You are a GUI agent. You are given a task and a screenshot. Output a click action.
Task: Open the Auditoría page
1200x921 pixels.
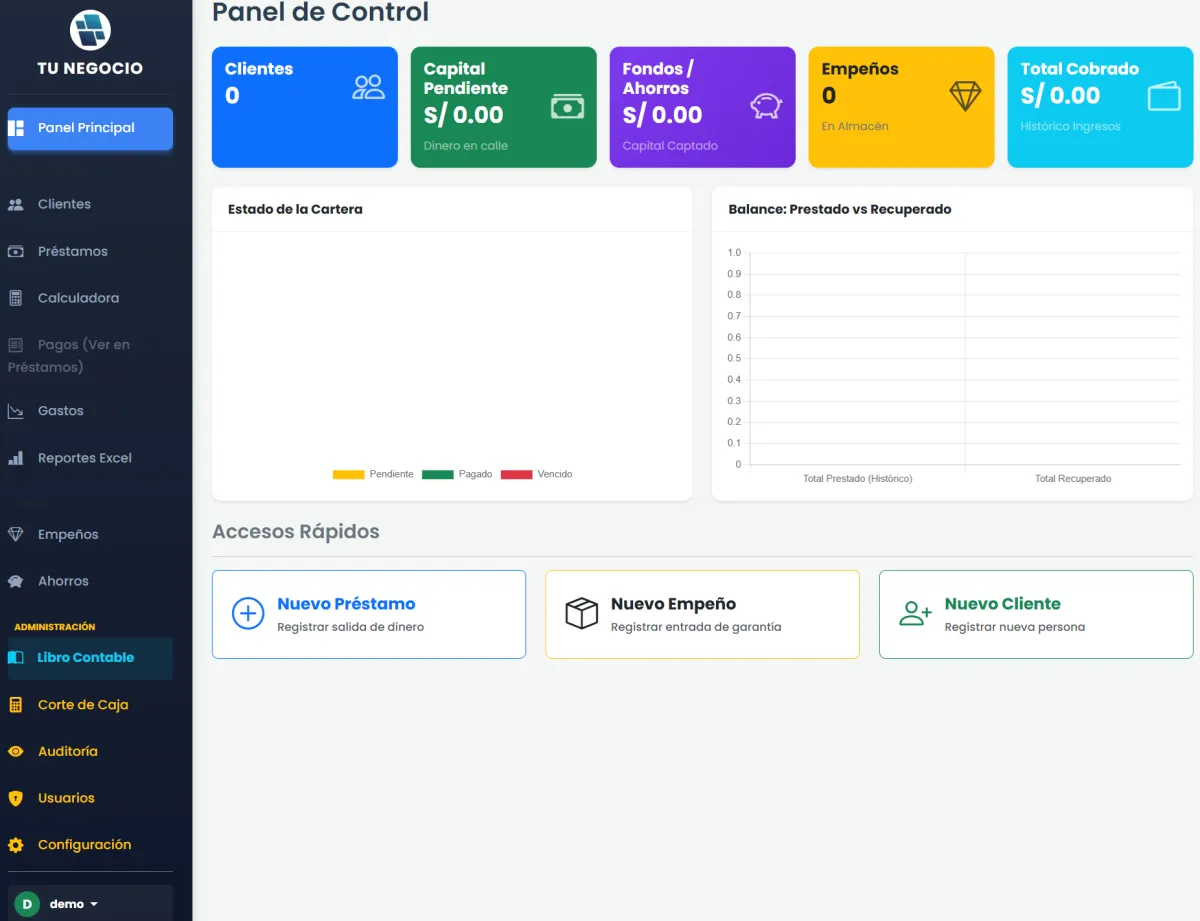pyautogui.click(x=90, y=751)
